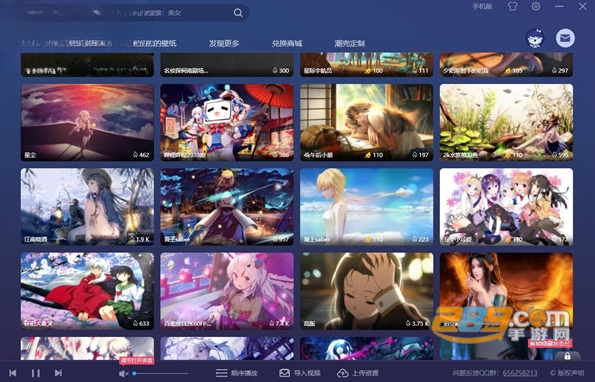Click the 手机版 mobile version link
This screenshot has width=595, height=382.
tap(482, 6)
